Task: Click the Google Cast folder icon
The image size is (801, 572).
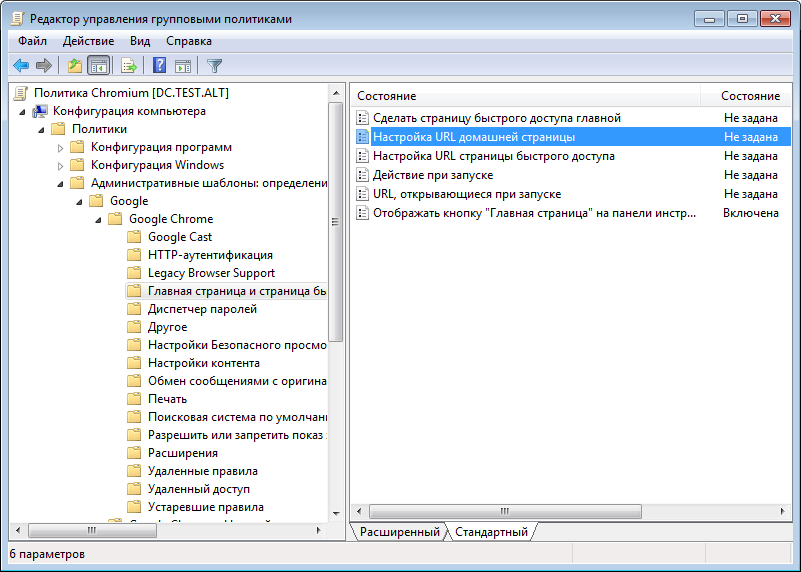Action: click(x=134, y=237)
